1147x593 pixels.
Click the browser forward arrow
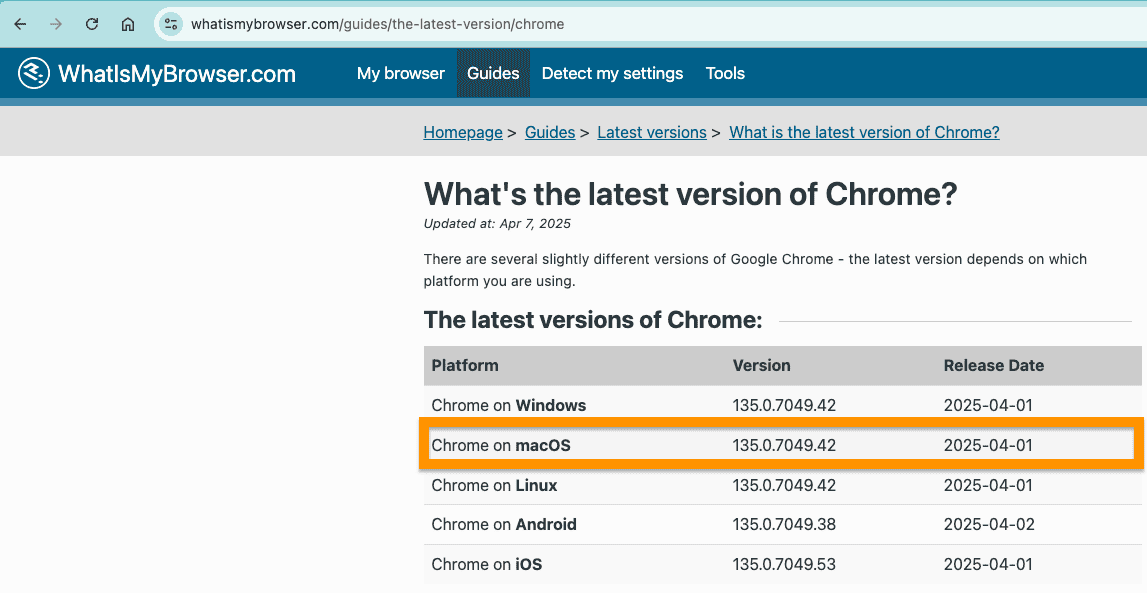coord(56,24)
